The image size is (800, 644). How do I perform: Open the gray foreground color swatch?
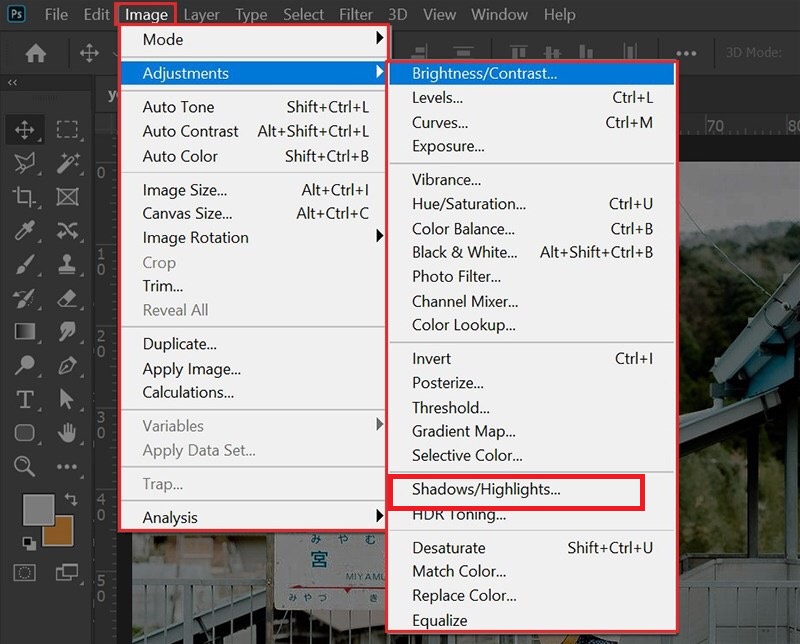pos(38,509)
